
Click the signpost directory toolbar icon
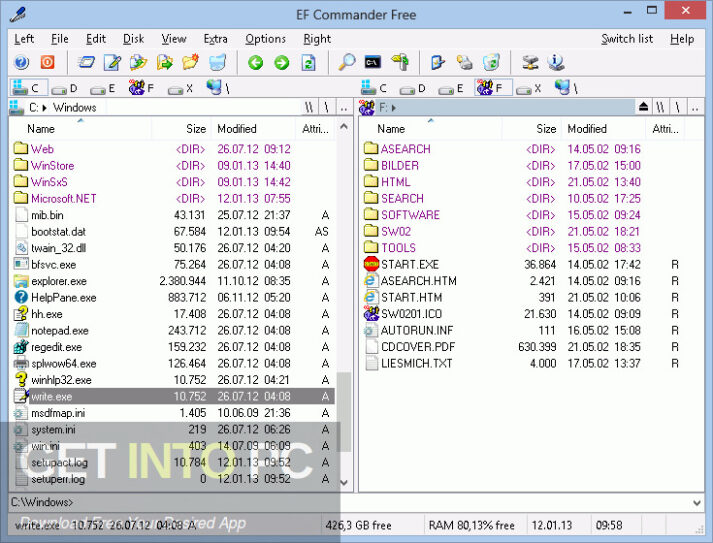(400, 62)
